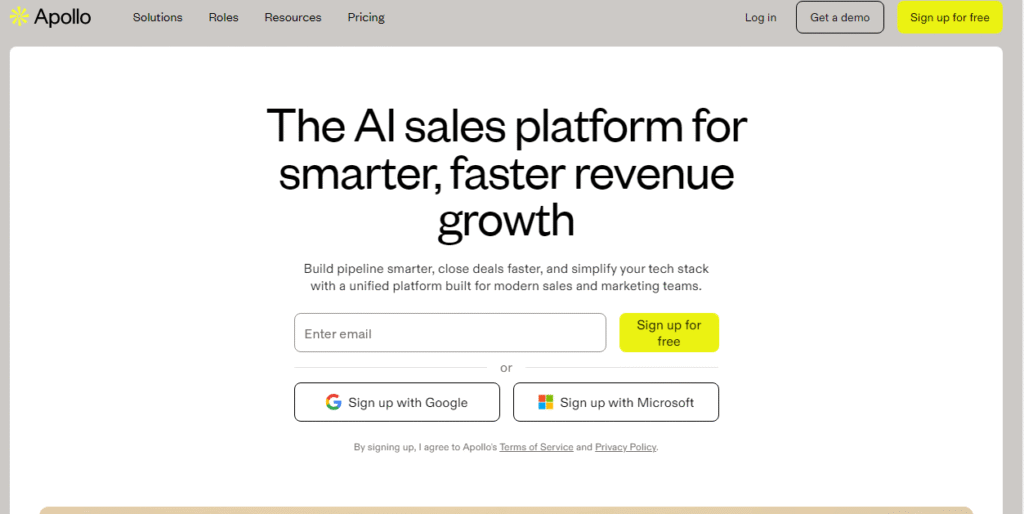
Task: Open the Roles navigation menu
Action: [x=224, y=18]
